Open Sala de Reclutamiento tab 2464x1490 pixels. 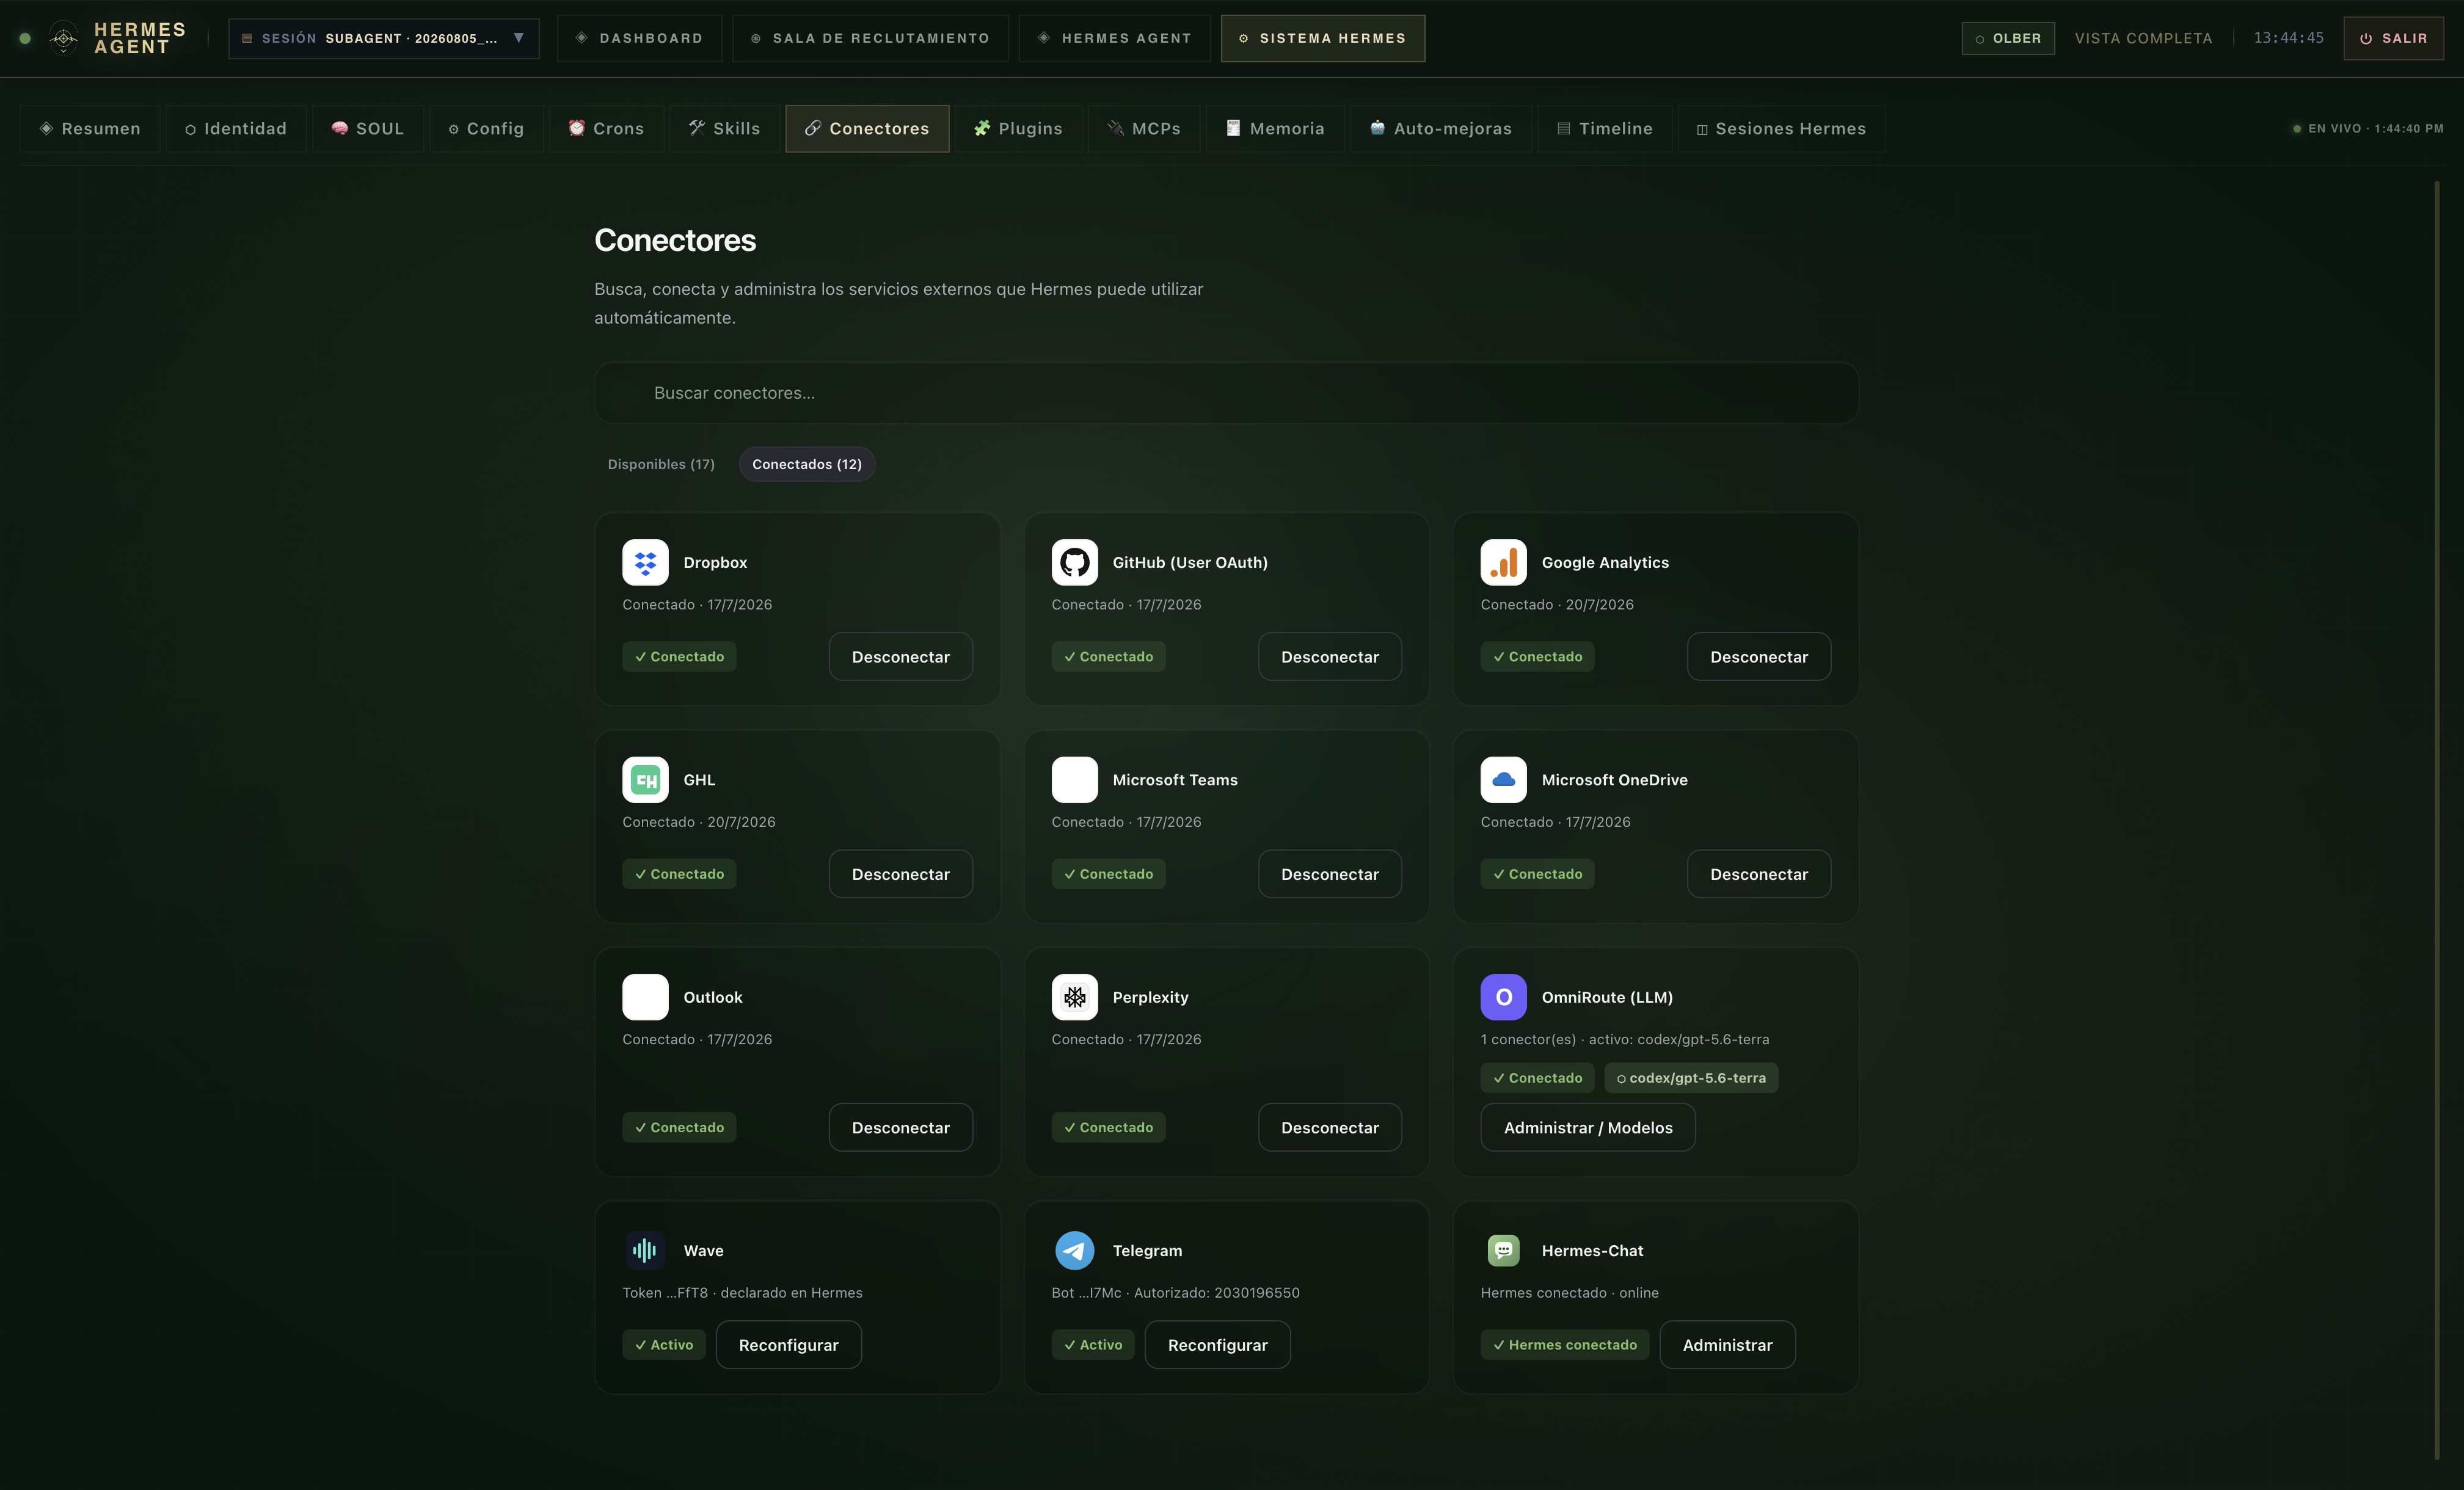click(x=870, y=38)
